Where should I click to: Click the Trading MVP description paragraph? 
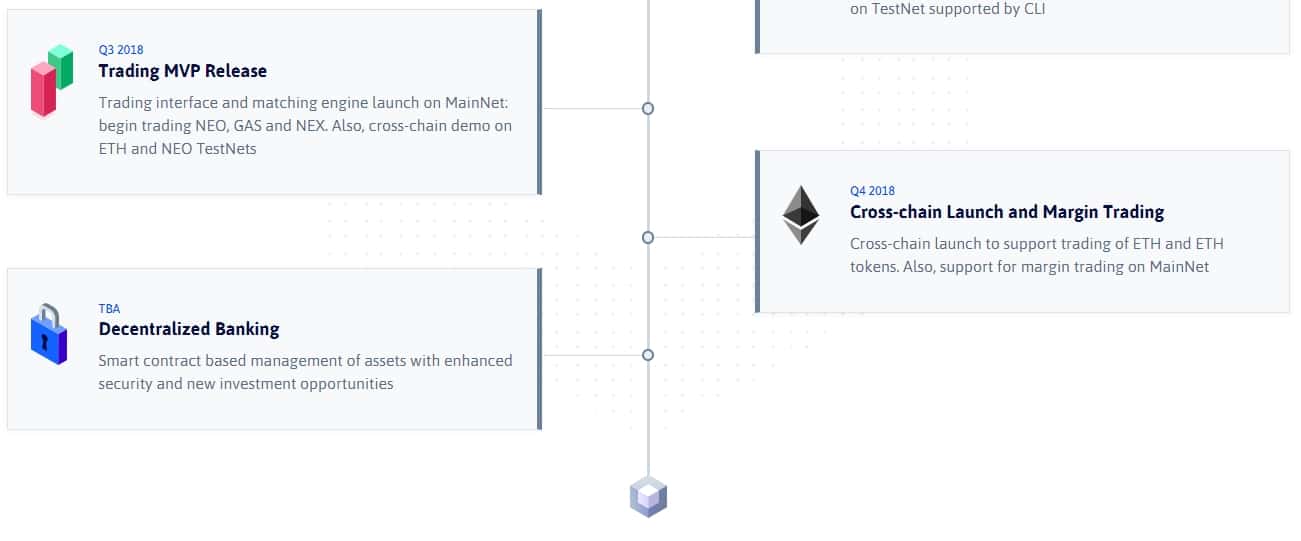coord(305,126)
